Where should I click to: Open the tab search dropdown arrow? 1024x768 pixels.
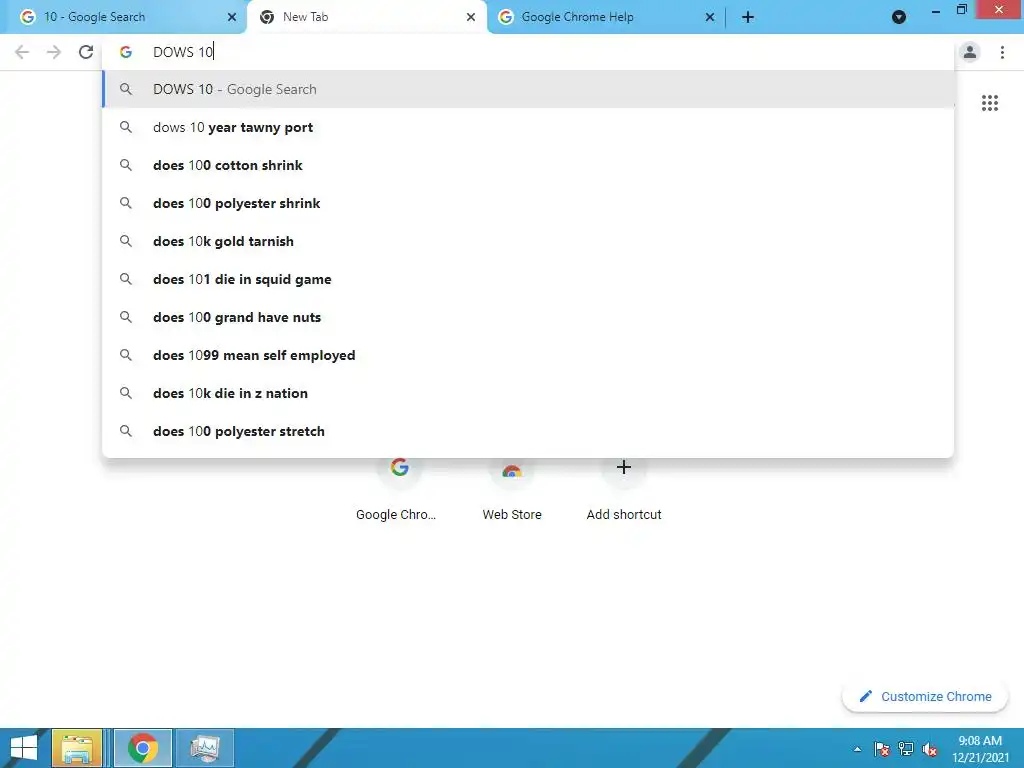point(899,17)
